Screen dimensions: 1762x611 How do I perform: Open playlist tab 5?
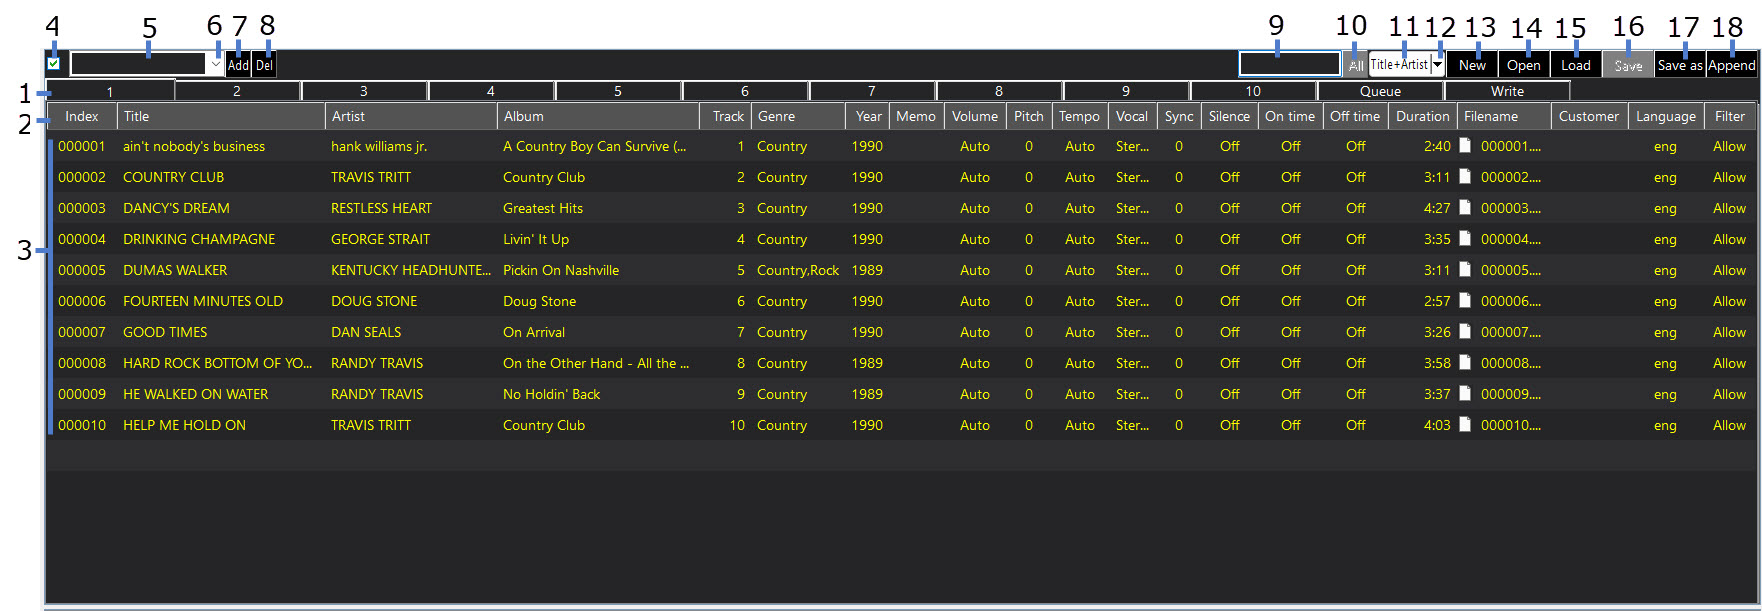618,91
